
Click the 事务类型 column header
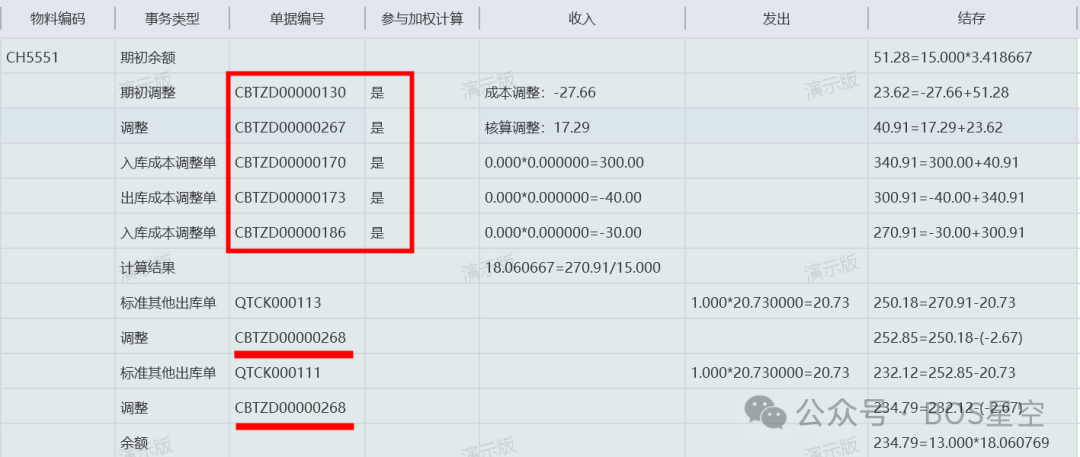tap(171, 19)
